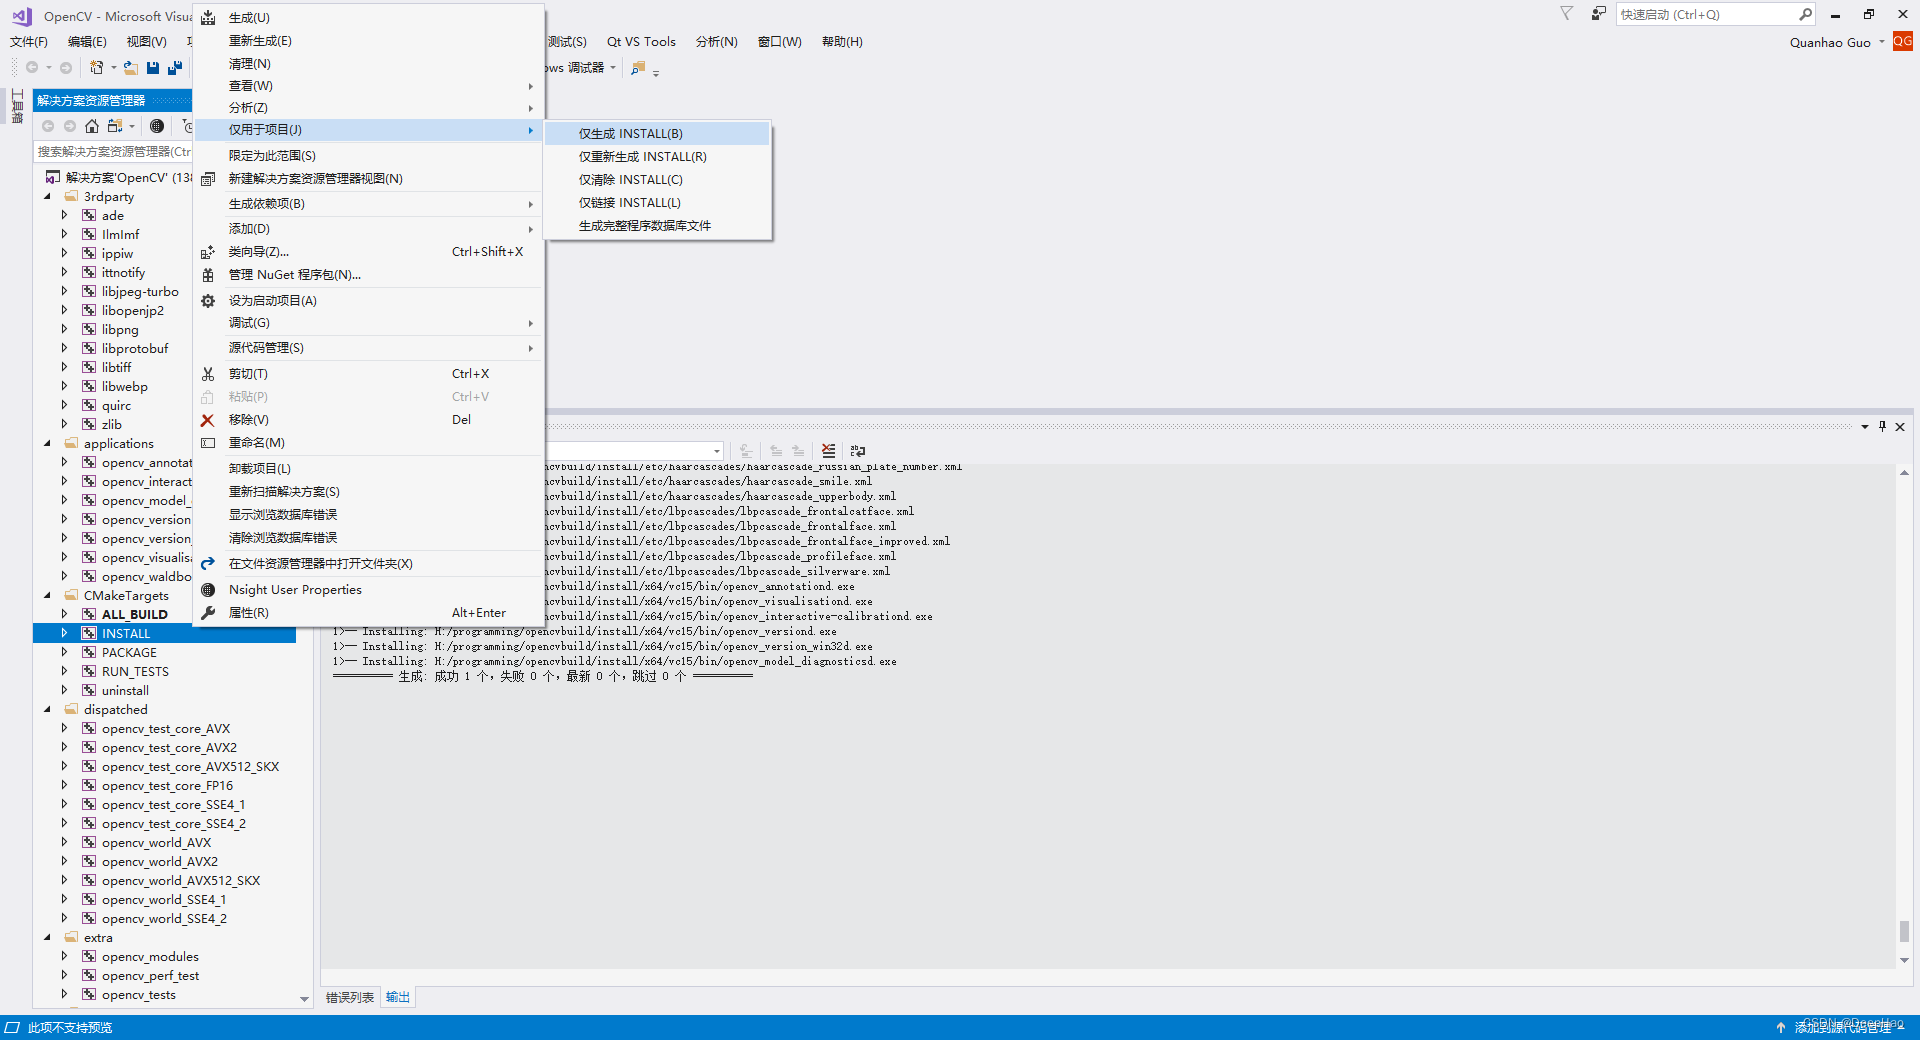Click the Save icon in toolbar
The width and height of the screenshot is (1920, 1040).
153,68
